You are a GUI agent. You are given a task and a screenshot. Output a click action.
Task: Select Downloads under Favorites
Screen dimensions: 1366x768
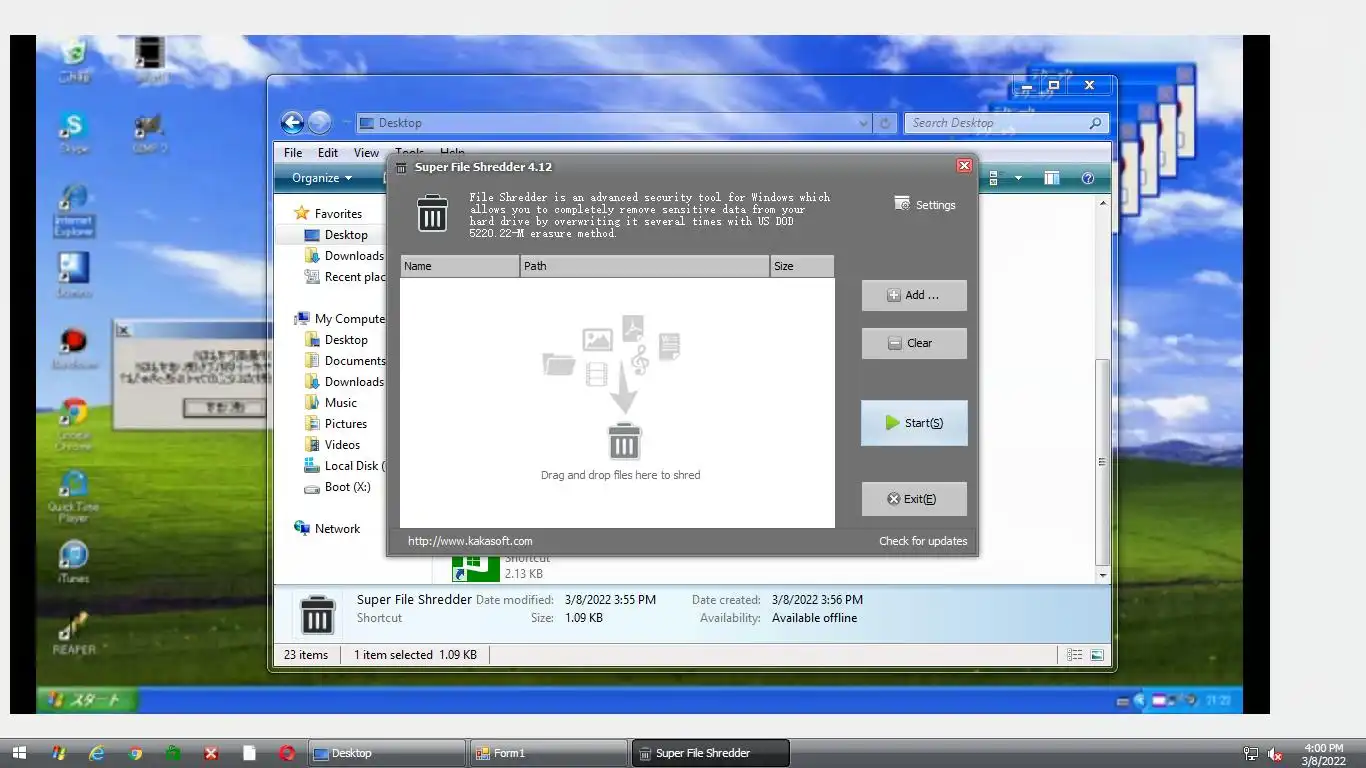pos(344,256)
